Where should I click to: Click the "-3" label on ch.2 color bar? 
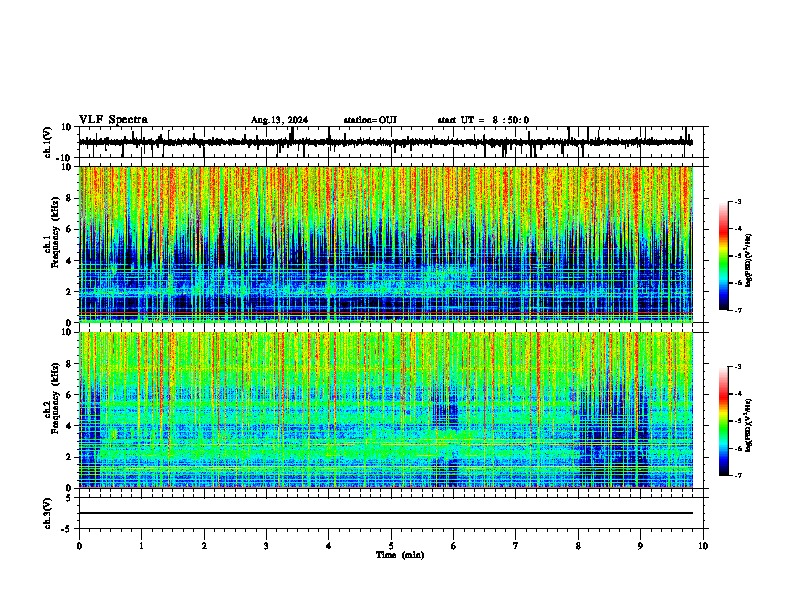pos(737,367)
